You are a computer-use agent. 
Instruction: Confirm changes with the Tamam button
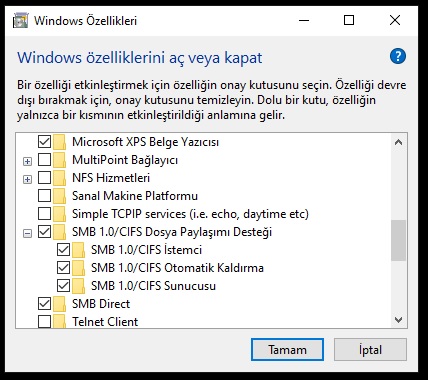point(287,350)
